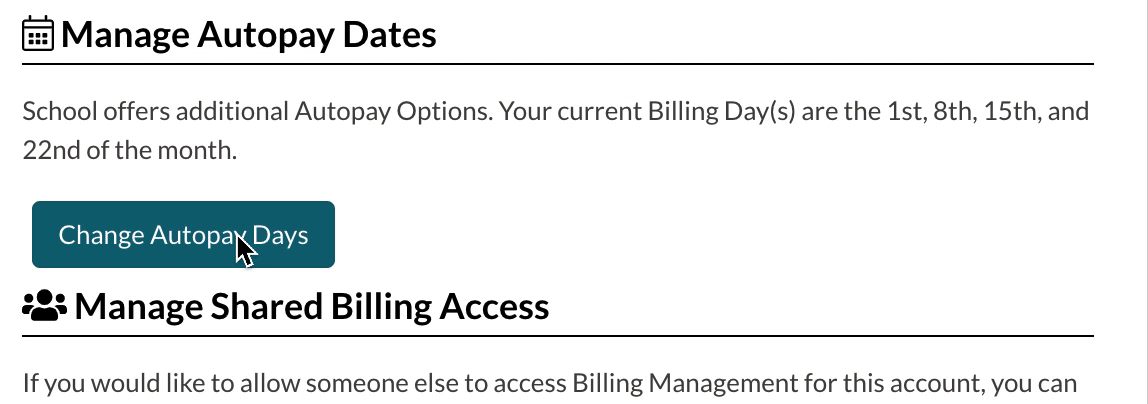The height and width of the screenshot is (404, 1148).
Task: Click the calendar icon beside Manage Autopay Dates
Action: click(38, 35)
